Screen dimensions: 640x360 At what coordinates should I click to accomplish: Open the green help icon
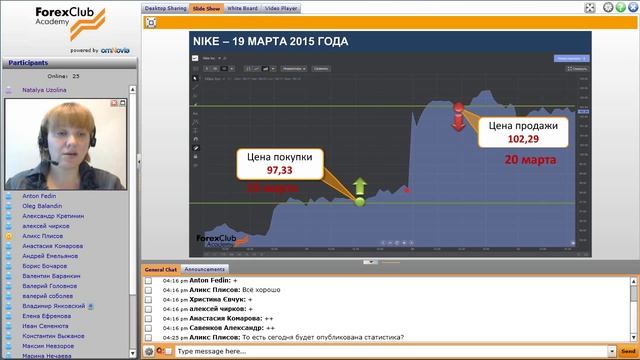621,7
